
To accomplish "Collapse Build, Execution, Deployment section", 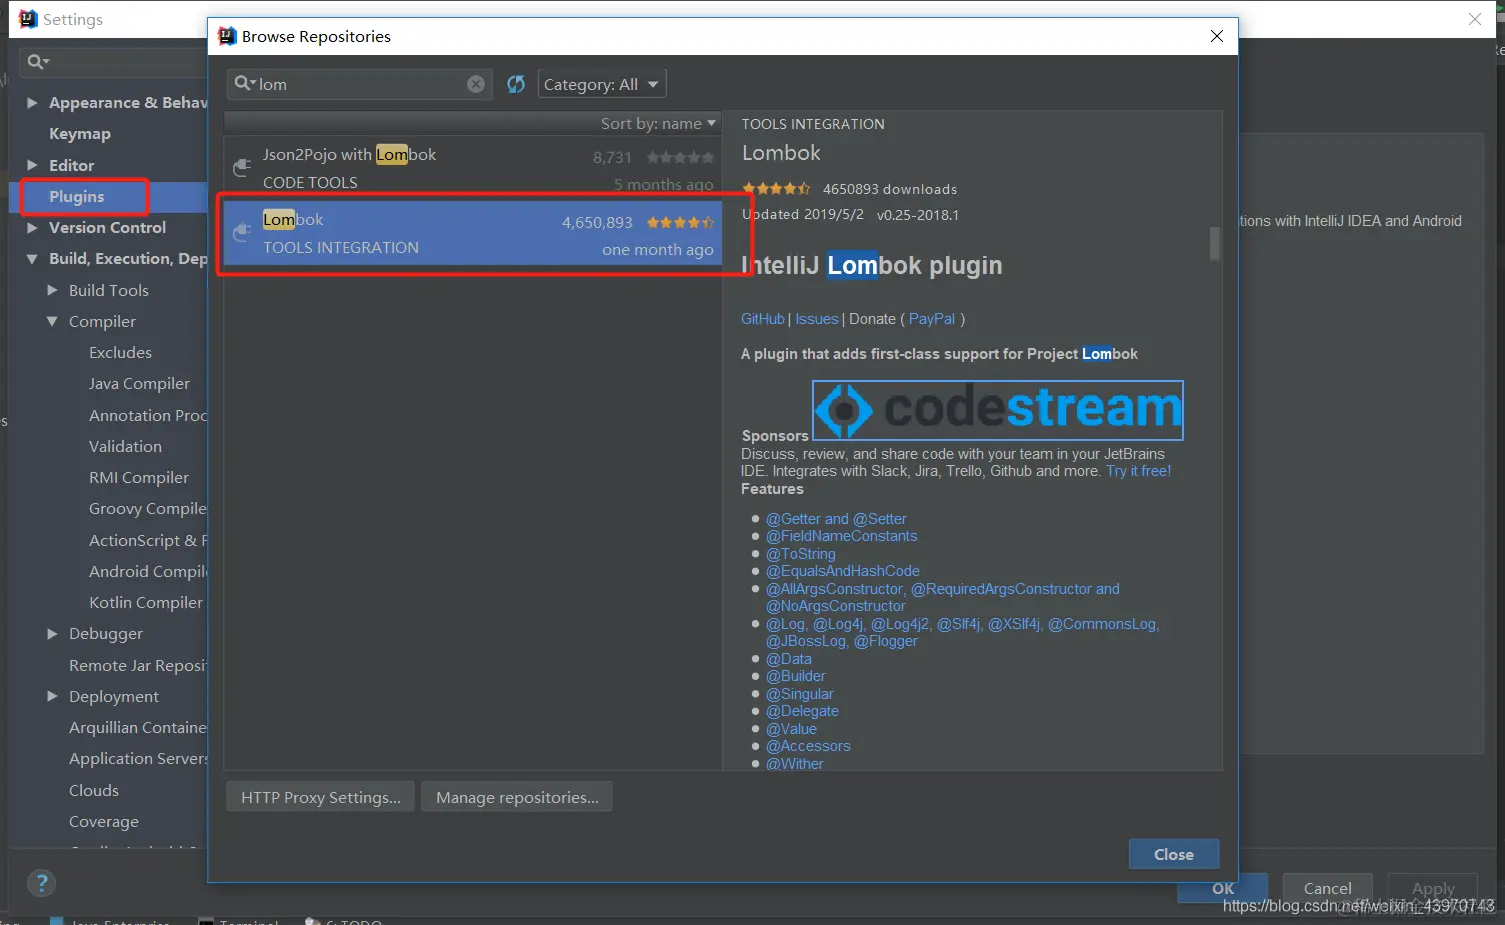I will click(x=32, y=259).
